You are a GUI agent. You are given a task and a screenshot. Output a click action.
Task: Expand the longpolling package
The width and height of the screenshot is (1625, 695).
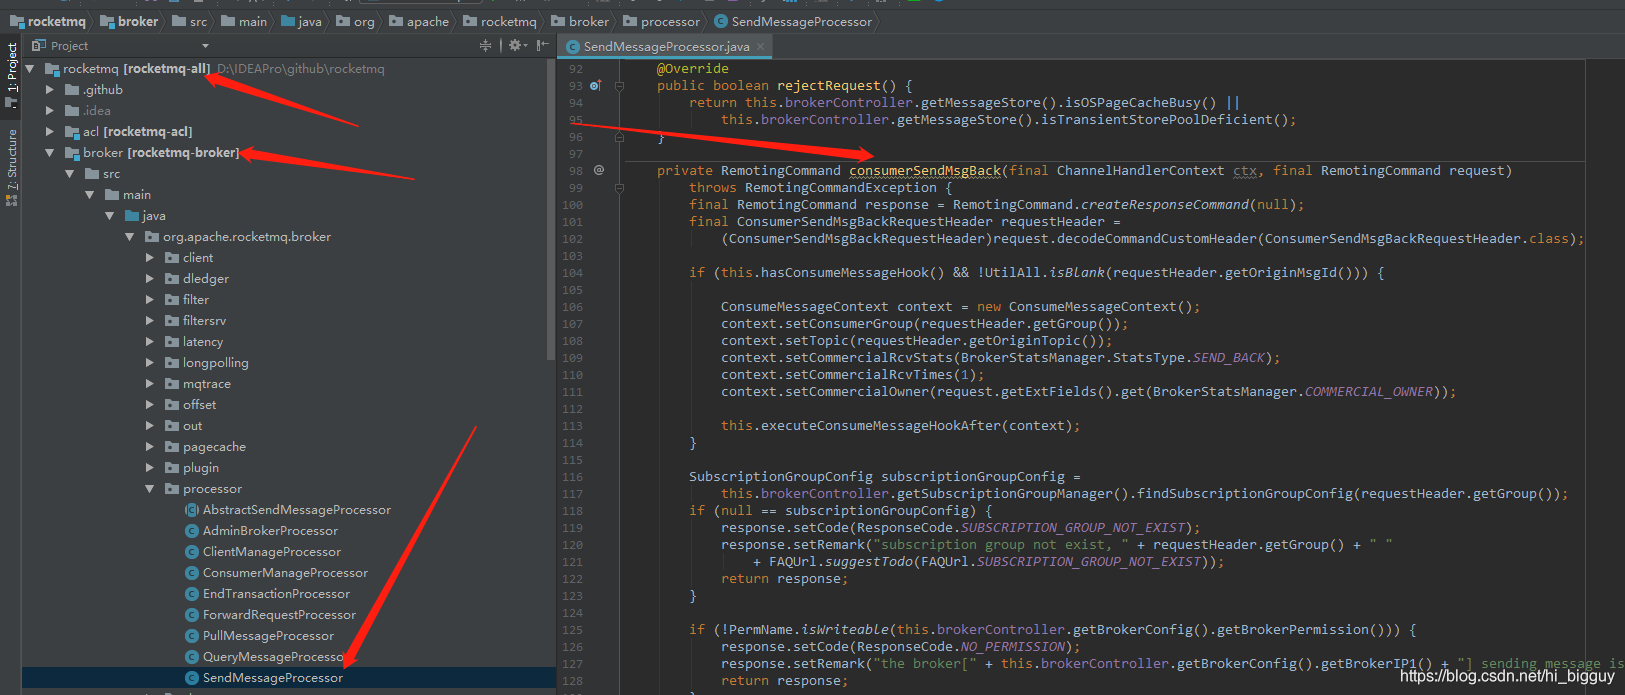(150, 363)
